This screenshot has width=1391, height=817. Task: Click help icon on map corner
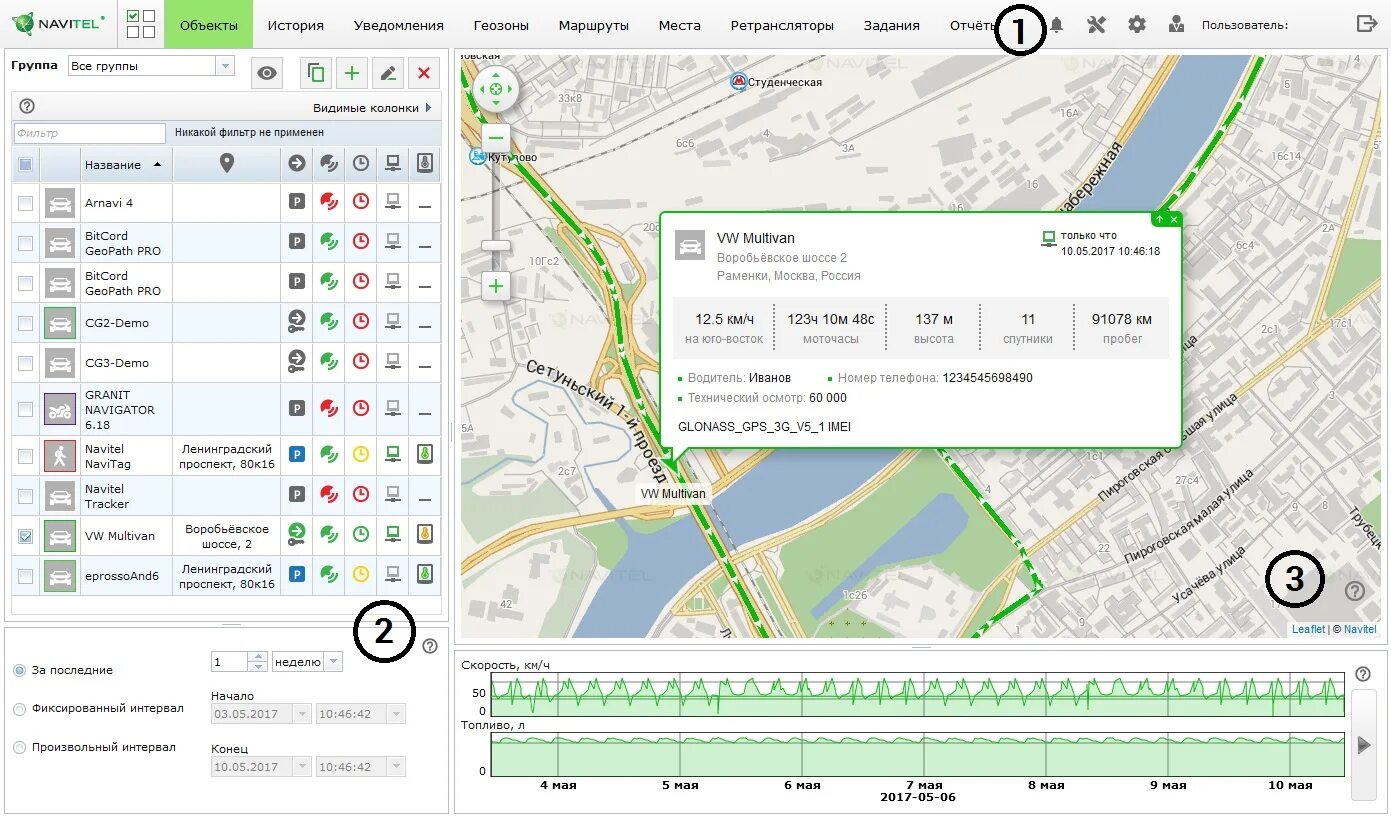tap(1355, 591)
